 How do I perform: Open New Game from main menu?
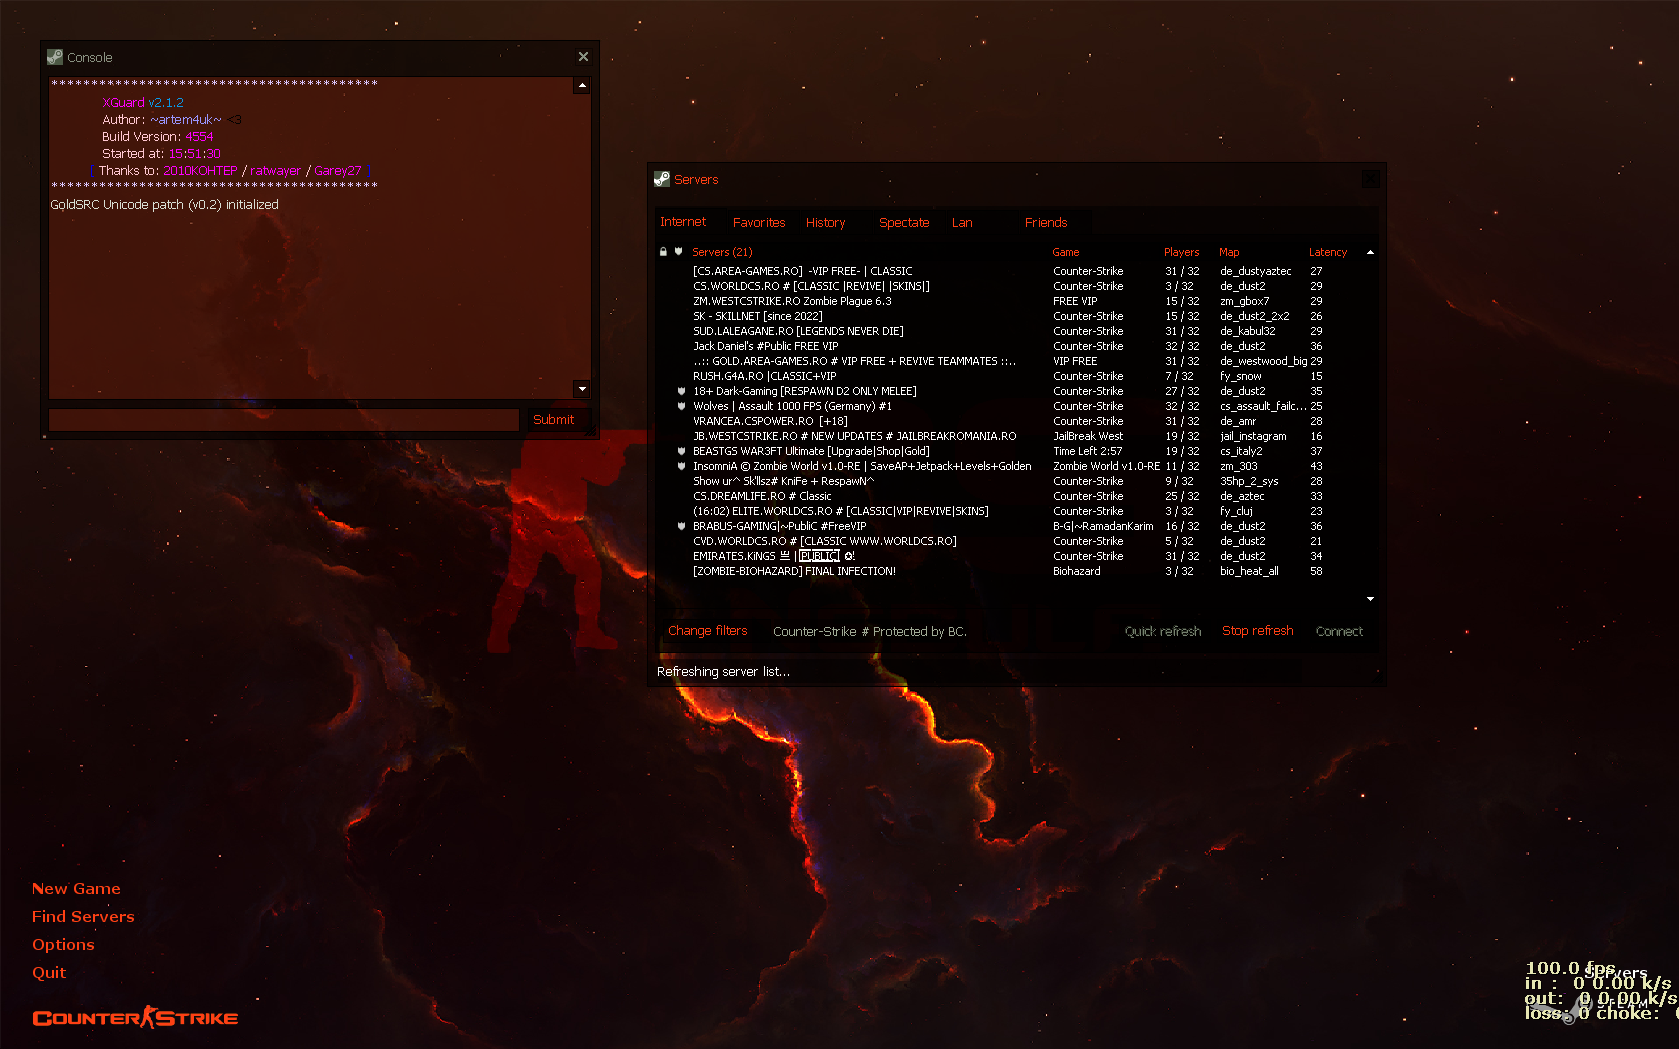tap(76, 888)
